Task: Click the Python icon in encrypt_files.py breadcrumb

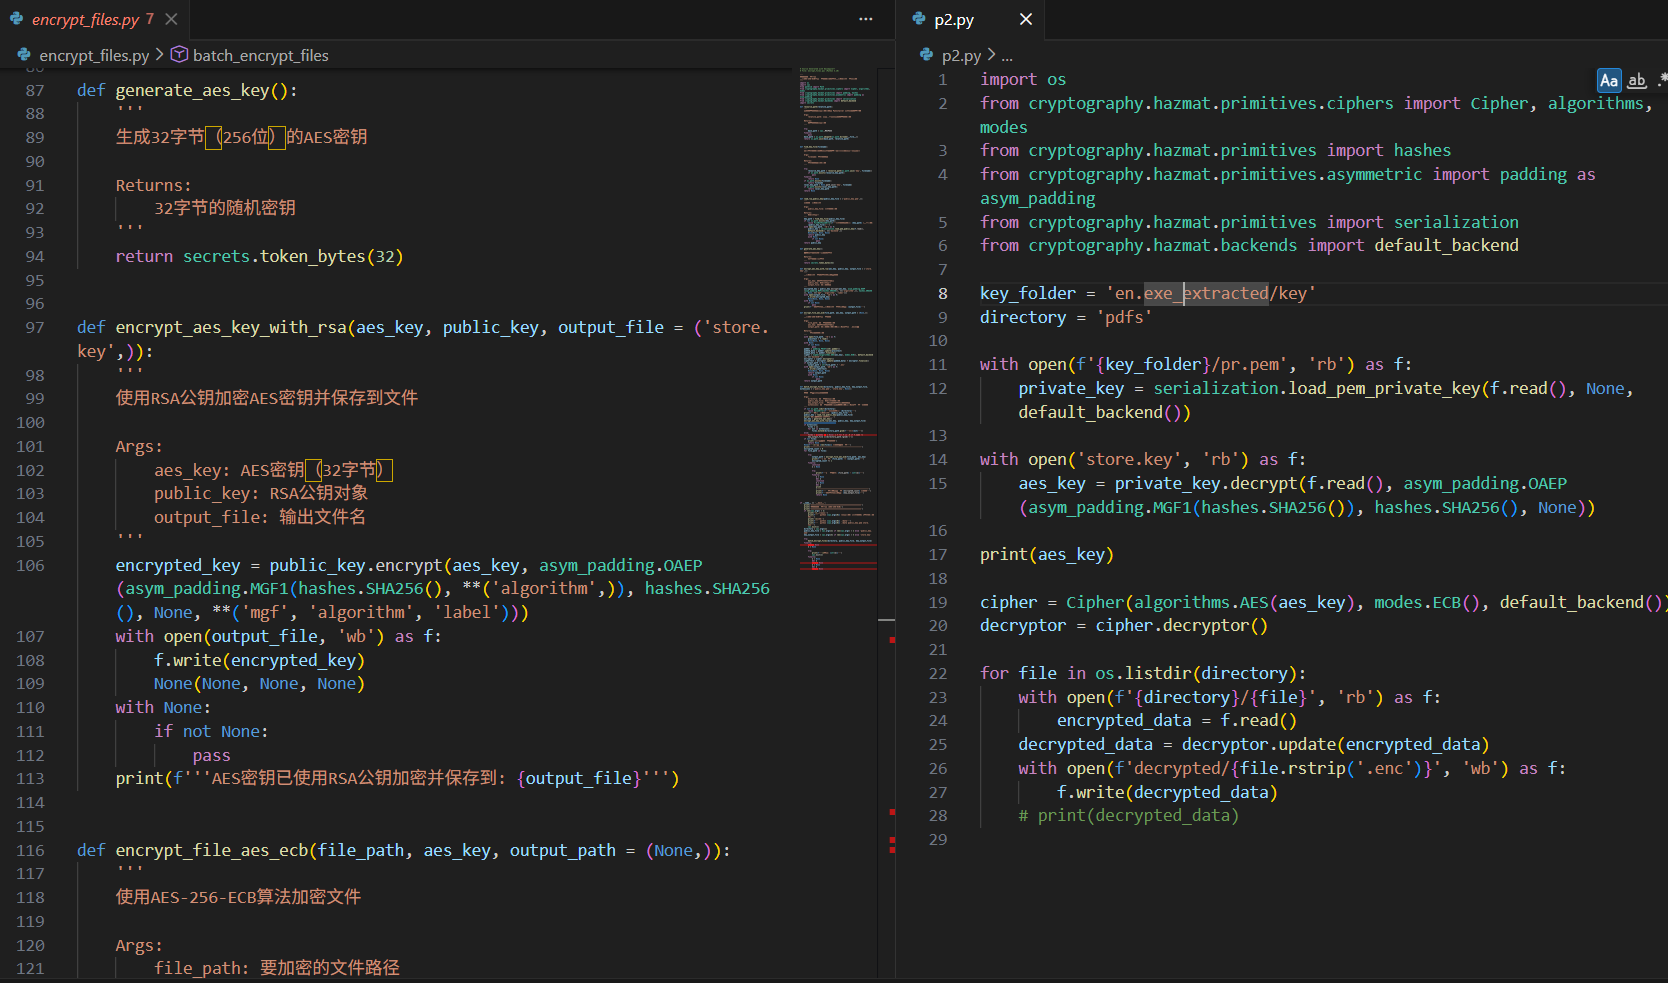Action: pos(24,55)
